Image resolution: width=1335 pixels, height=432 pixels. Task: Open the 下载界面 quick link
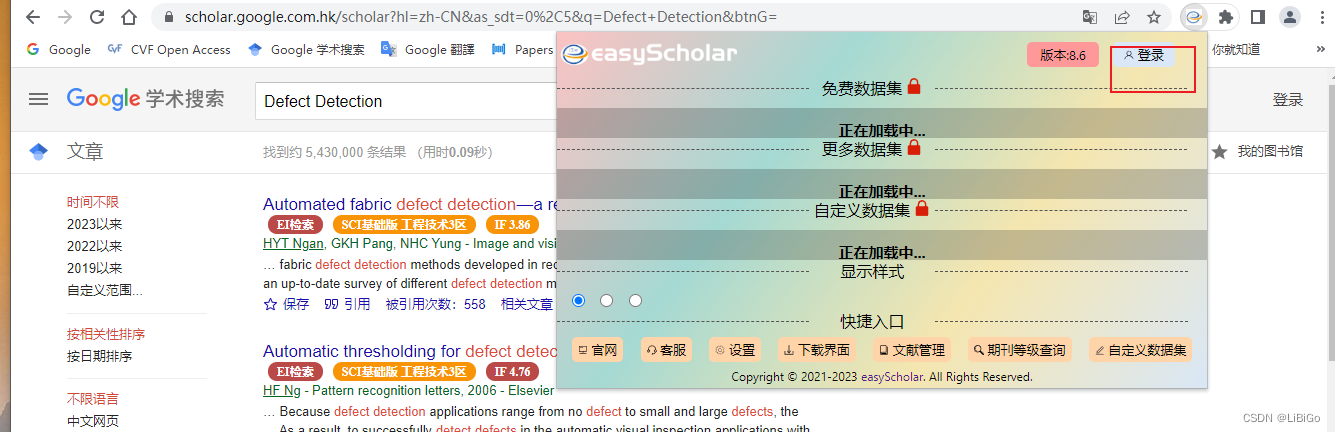tap(818, 350)
